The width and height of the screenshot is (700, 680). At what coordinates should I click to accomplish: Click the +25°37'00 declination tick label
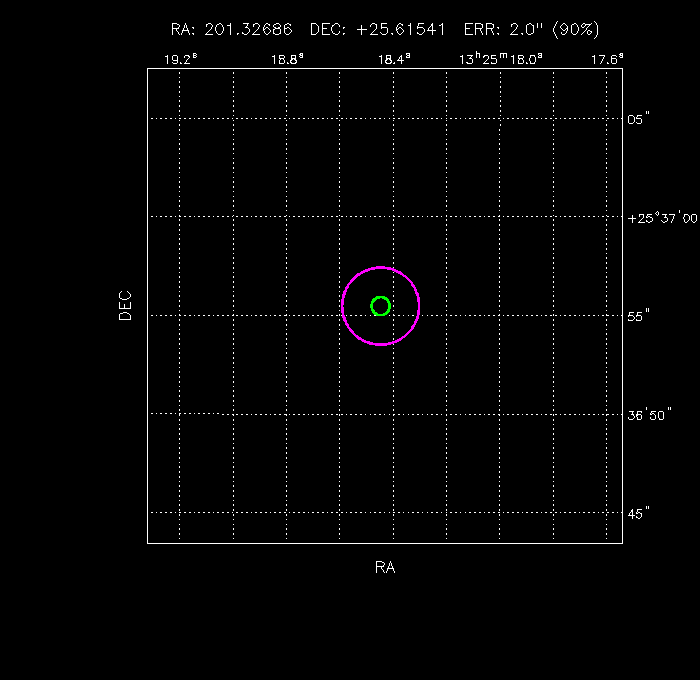pyautogui.click(x=662, y=218)
